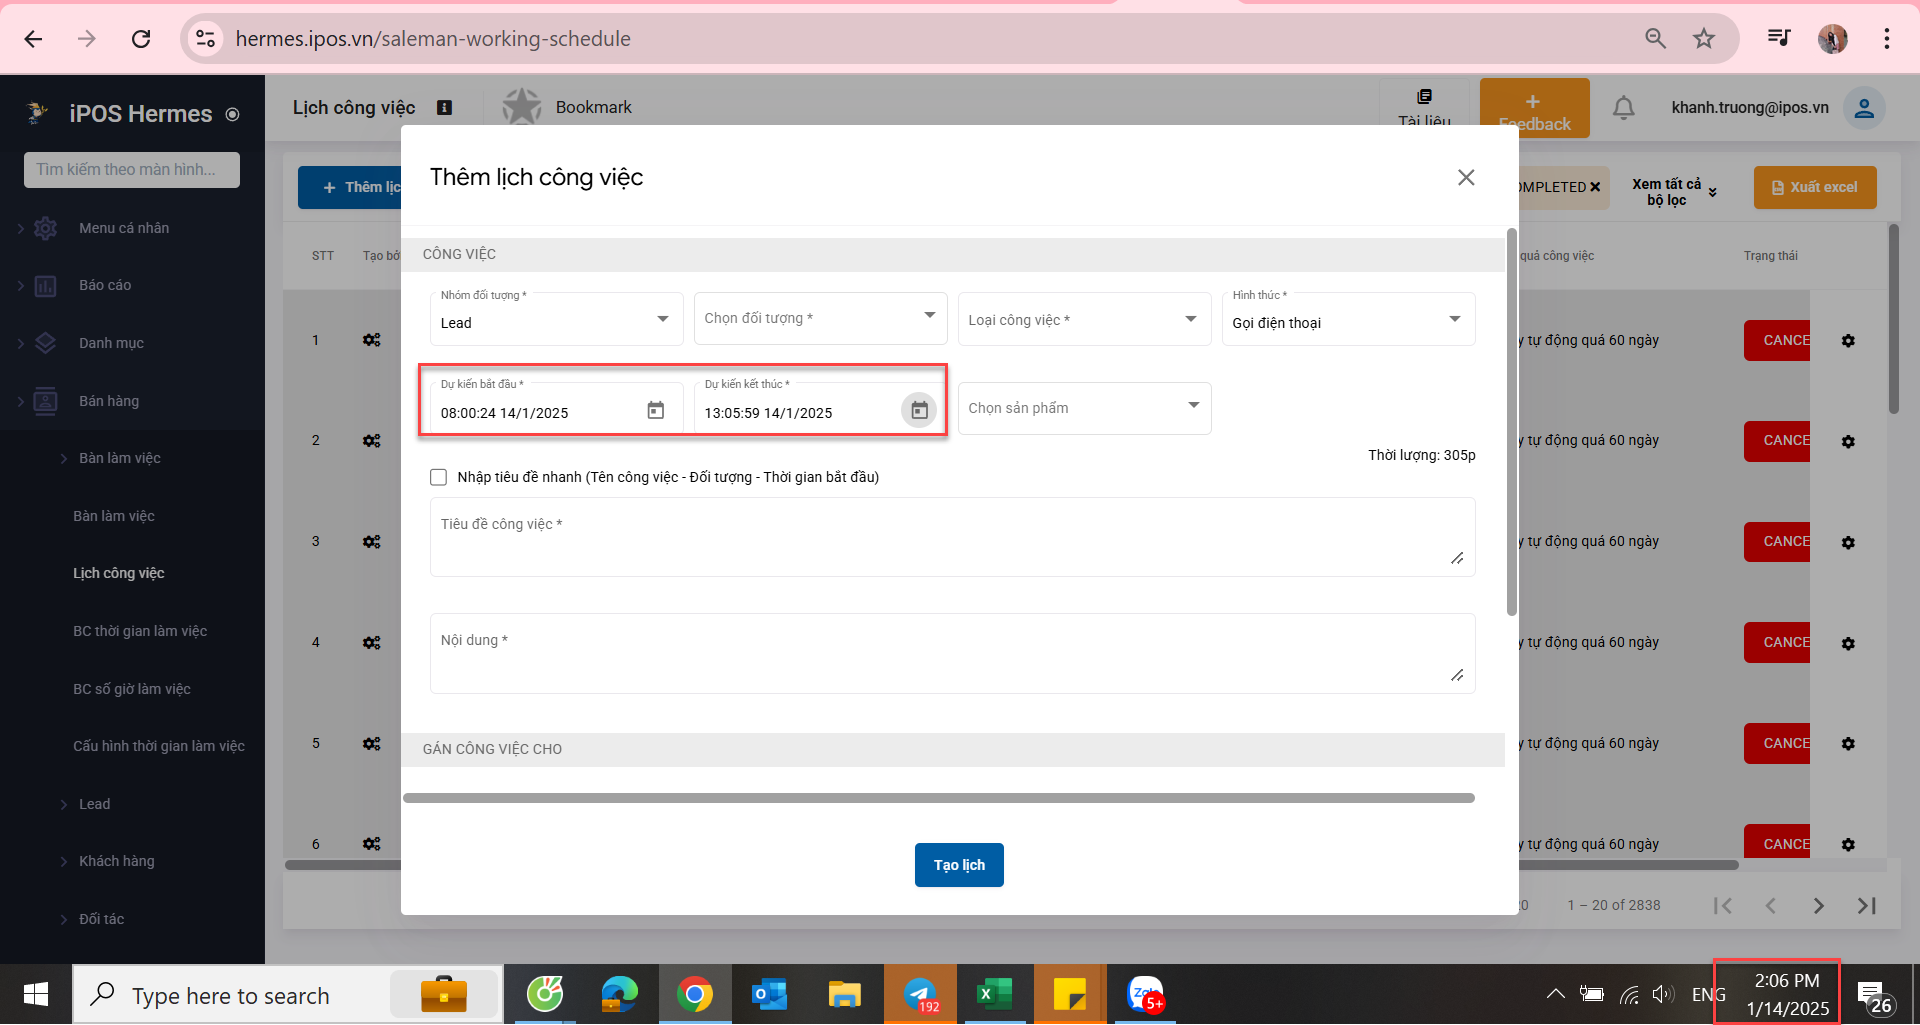
Task: Open row 5 action gears icon
Action: coord(372,744)
